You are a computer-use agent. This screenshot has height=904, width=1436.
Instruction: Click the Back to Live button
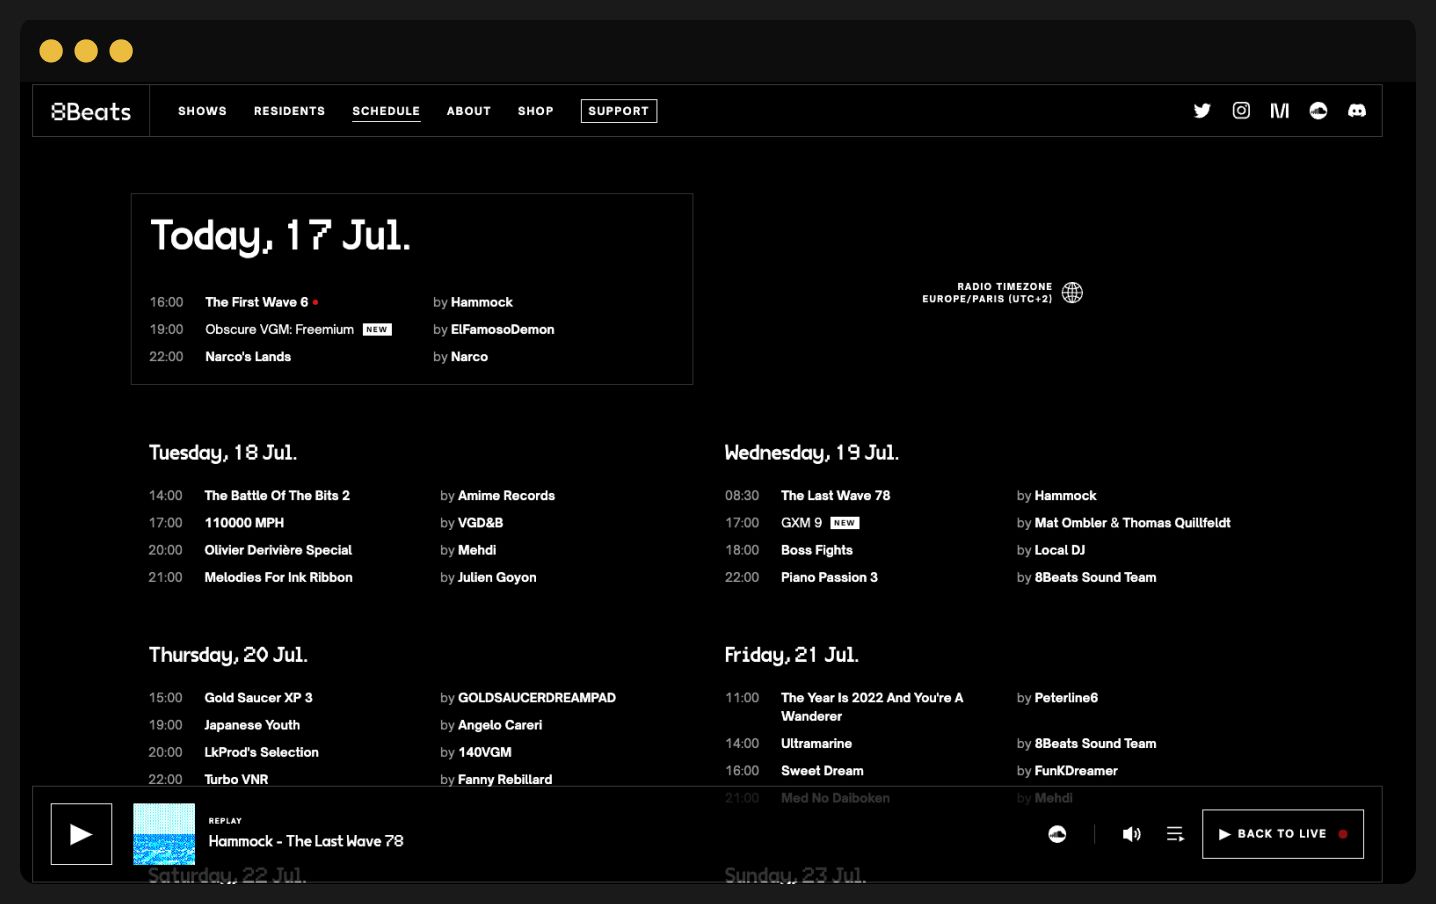point(1283,834)
